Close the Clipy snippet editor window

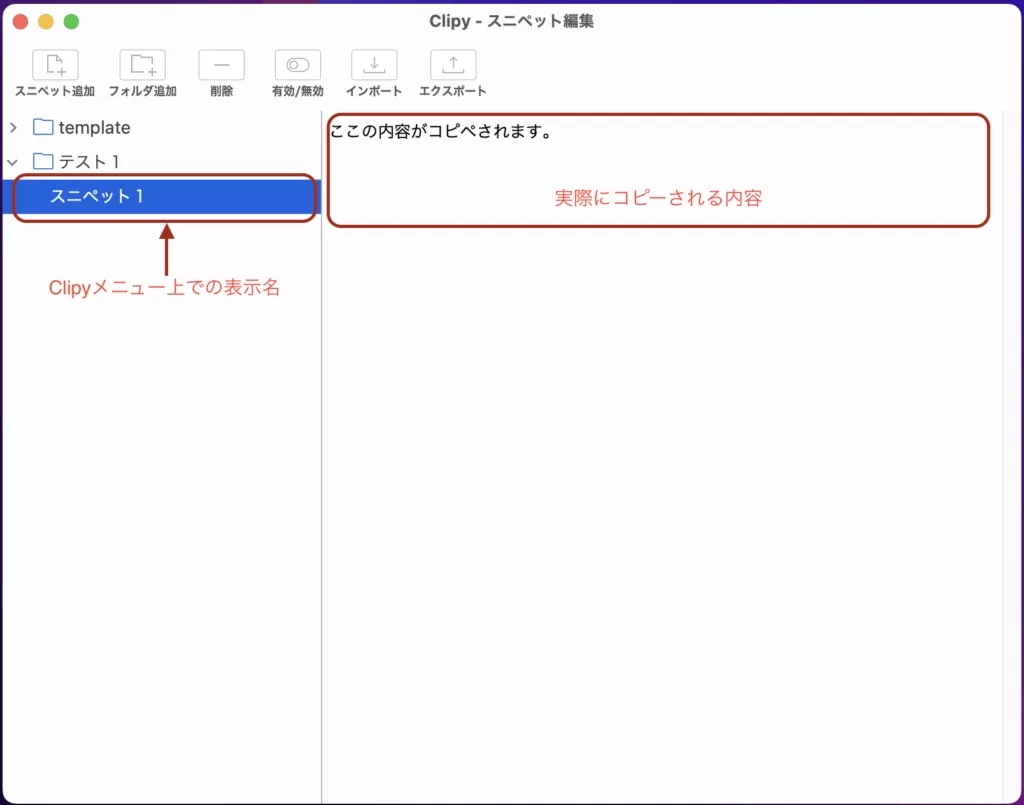click(x=20, y=22)
